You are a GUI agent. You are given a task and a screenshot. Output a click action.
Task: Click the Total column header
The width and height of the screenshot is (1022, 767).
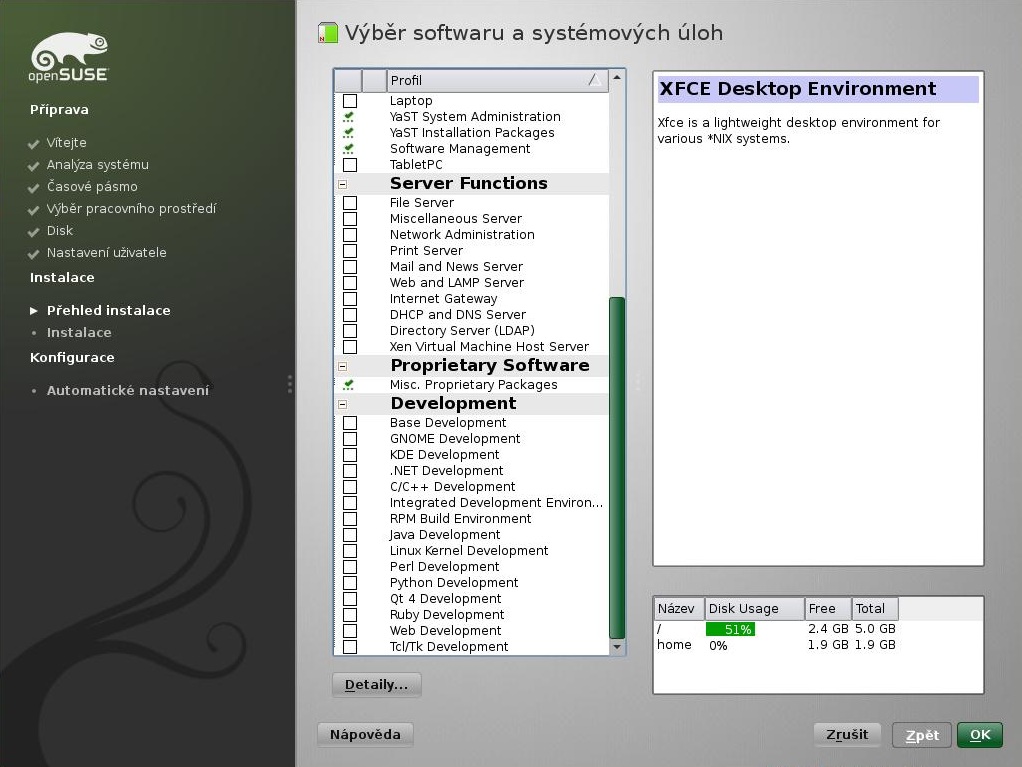pyautogui.click(x=875, y=609)
